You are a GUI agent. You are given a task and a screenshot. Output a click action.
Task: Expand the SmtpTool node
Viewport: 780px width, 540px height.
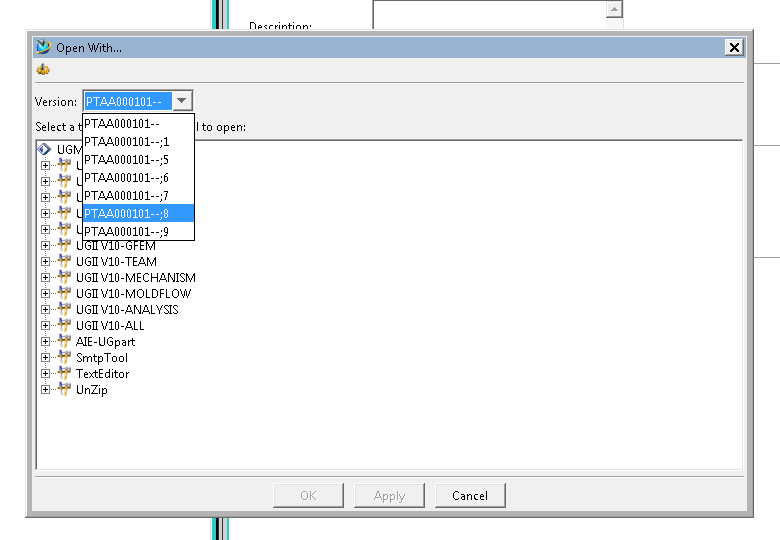click(45, 358)
